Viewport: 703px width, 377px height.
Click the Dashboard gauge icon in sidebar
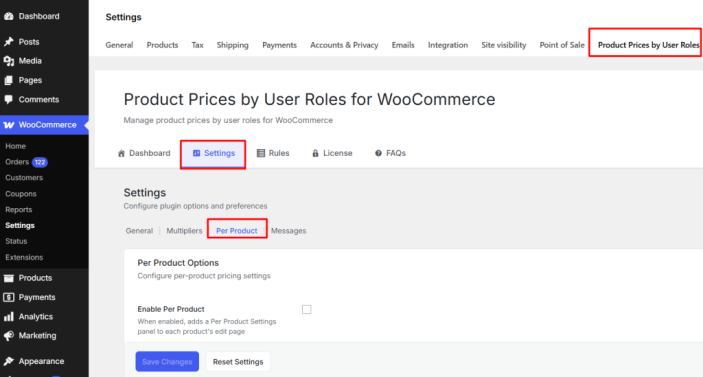tap(9, 16)
